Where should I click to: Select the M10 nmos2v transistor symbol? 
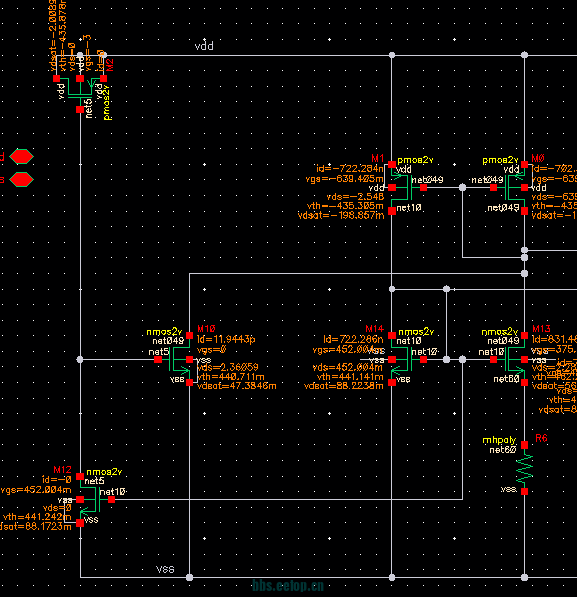pyautogui.click(x=175, y=359)
